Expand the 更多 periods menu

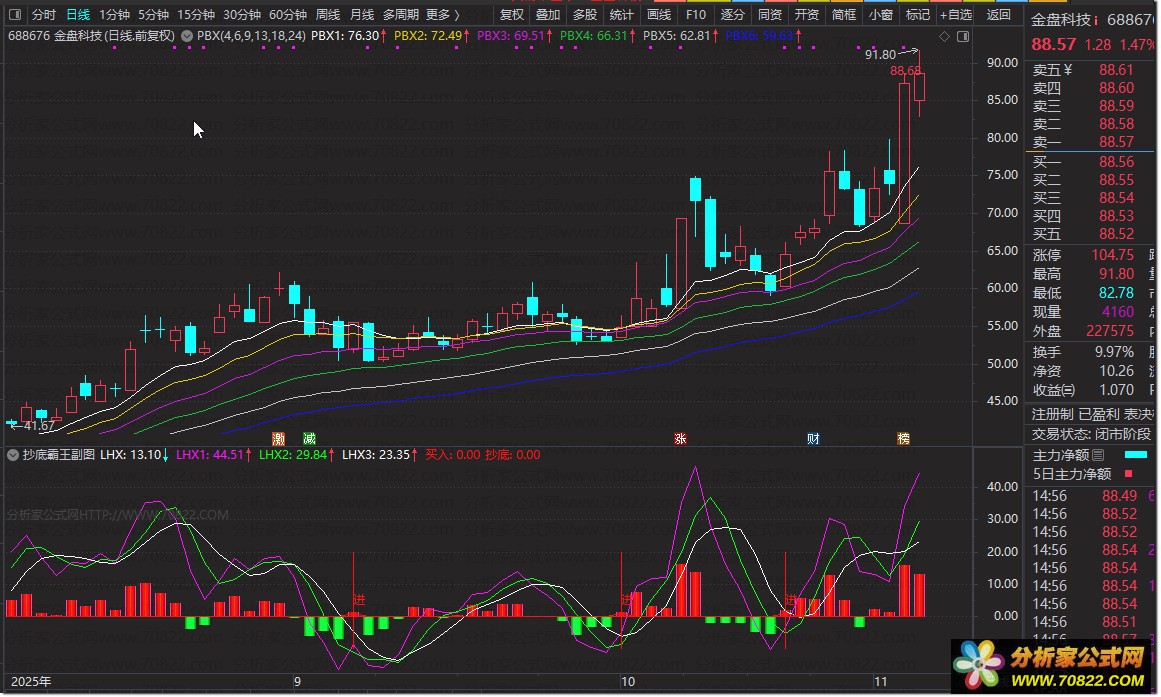(442, 15)
